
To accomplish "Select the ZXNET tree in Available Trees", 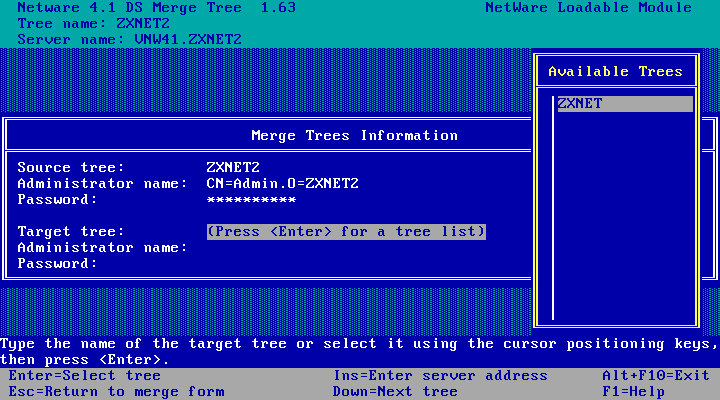I will click(624, 104).
